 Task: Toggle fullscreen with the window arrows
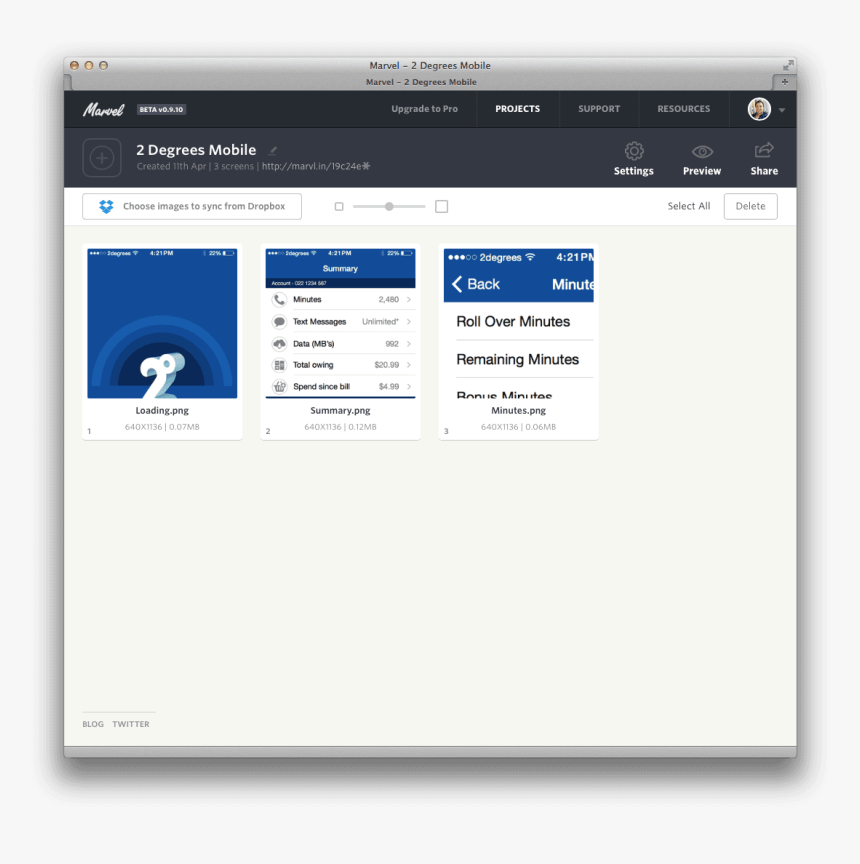tap(788, 66)
